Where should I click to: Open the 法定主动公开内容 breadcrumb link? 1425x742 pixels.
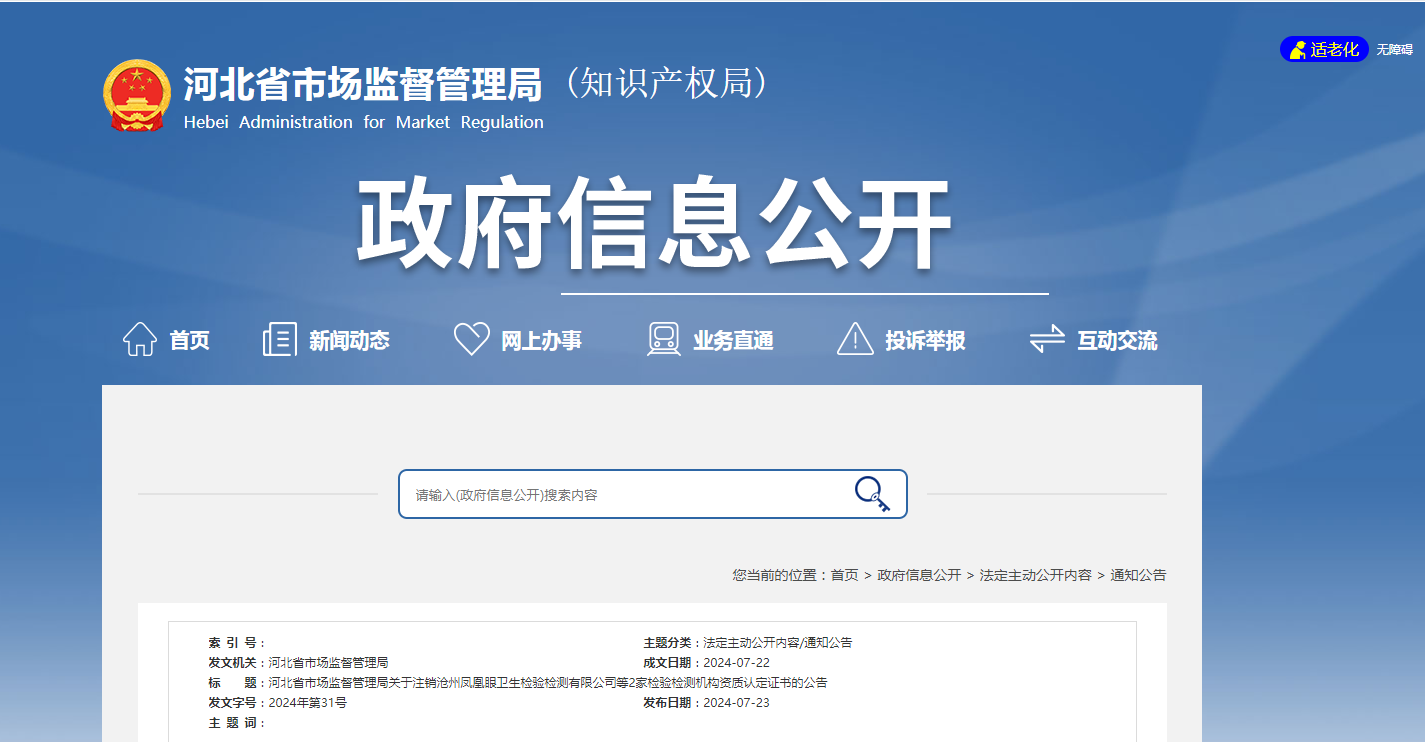[x=1035, y=575]
